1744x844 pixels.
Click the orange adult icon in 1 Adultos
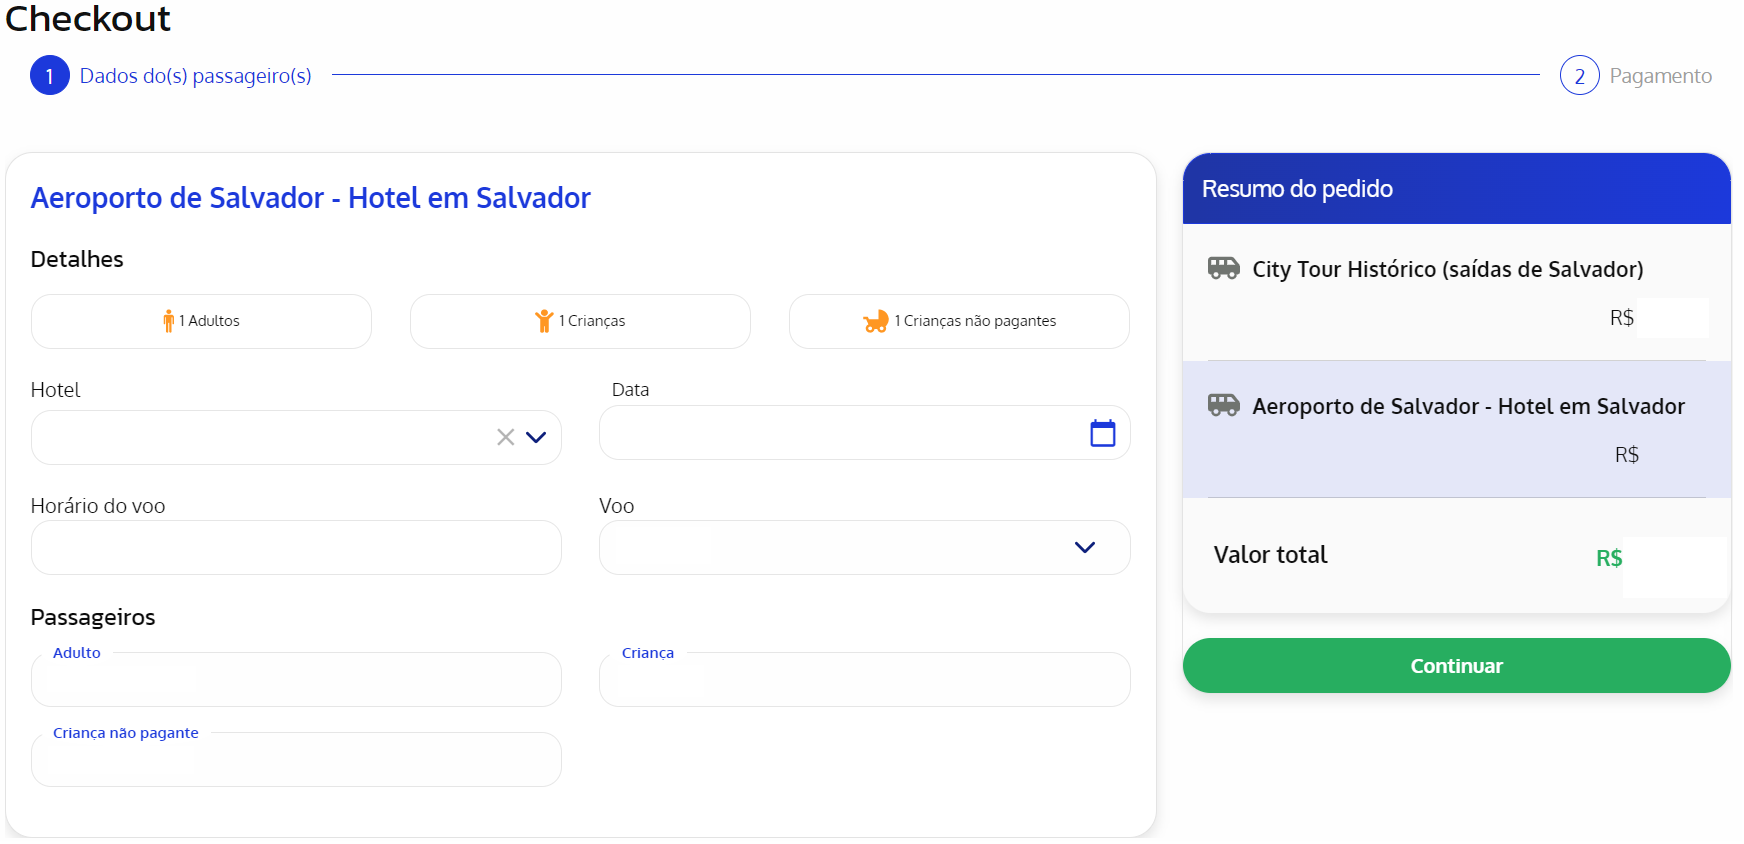(168, 321)
